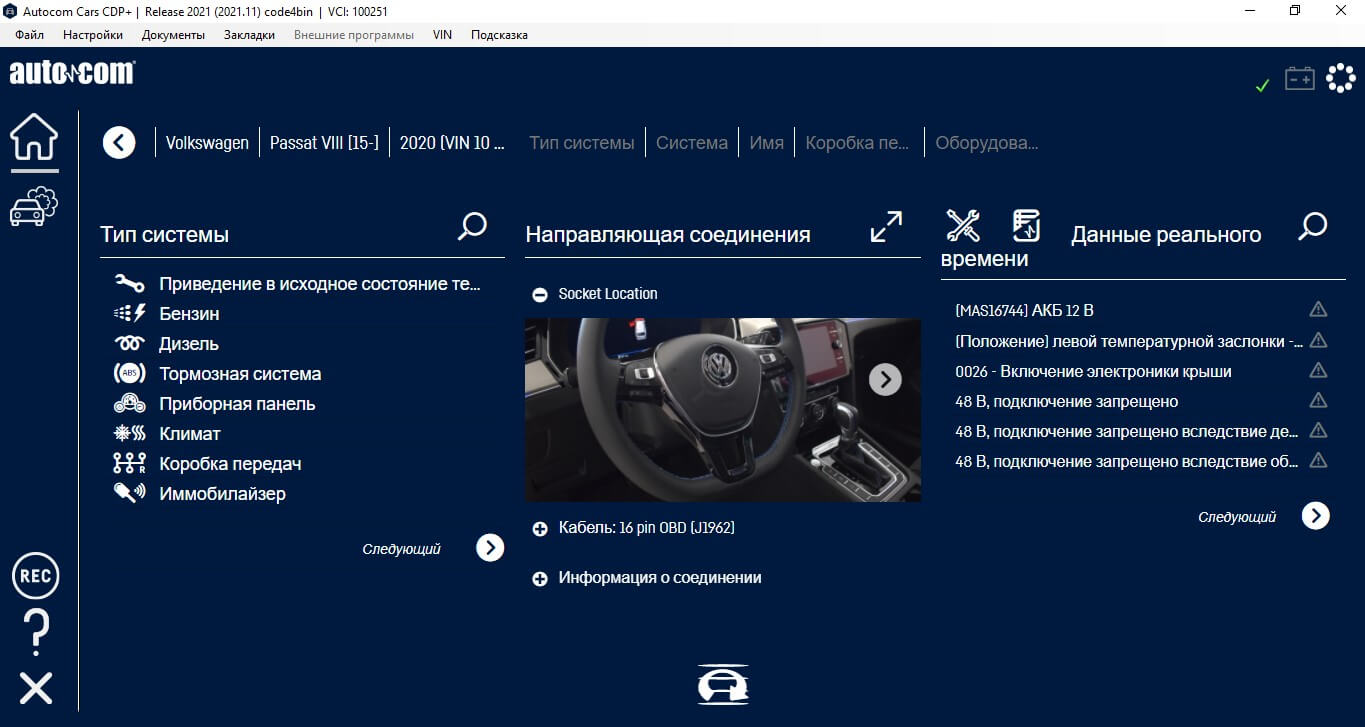The height and width of the screenshot is (727, 1365).
Task: Click the car scan icon at bottom center
Action: click(723, 685)
